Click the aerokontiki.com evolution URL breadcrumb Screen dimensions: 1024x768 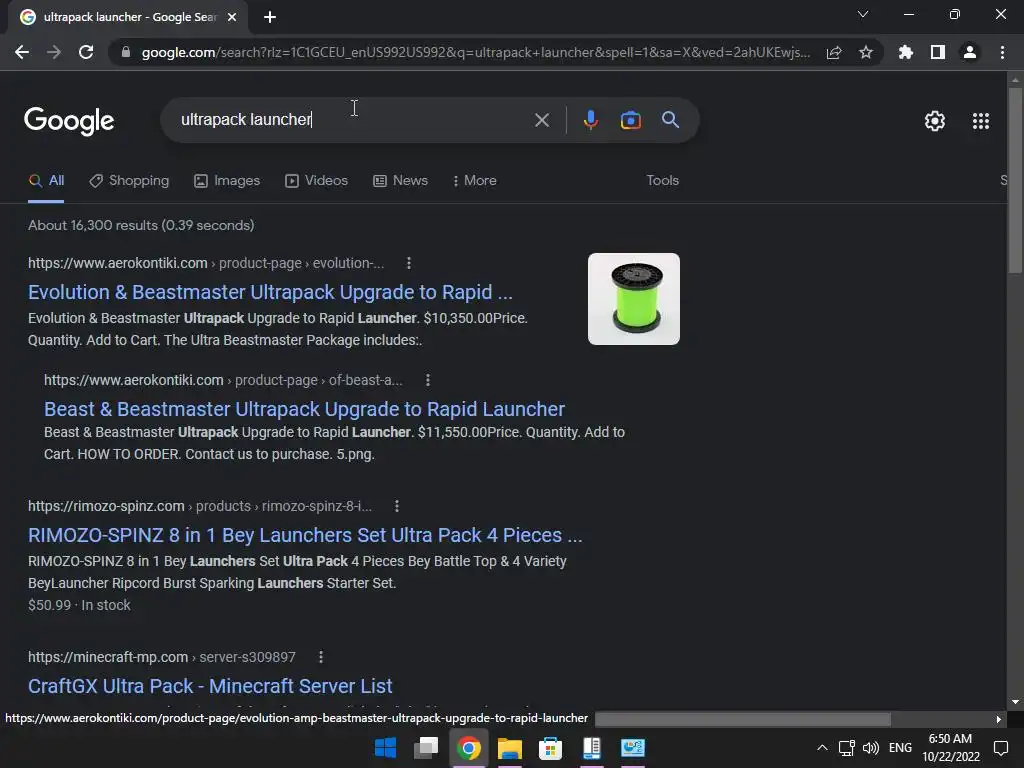pyautogui.click(x=206, y=263)
